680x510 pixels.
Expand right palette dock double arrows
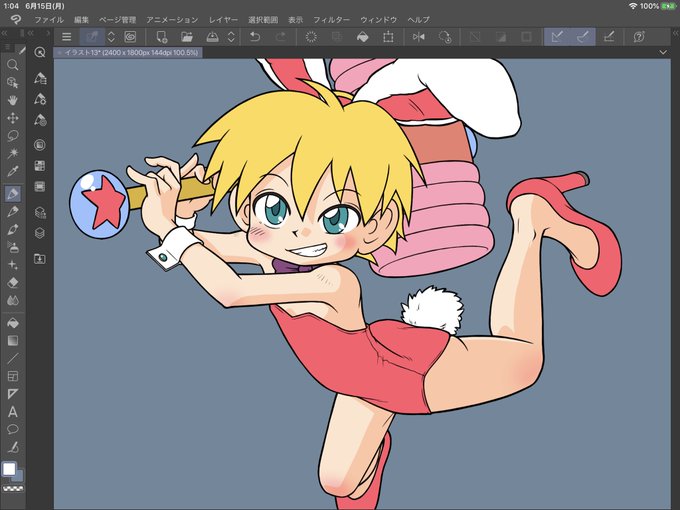click(676, 33)
